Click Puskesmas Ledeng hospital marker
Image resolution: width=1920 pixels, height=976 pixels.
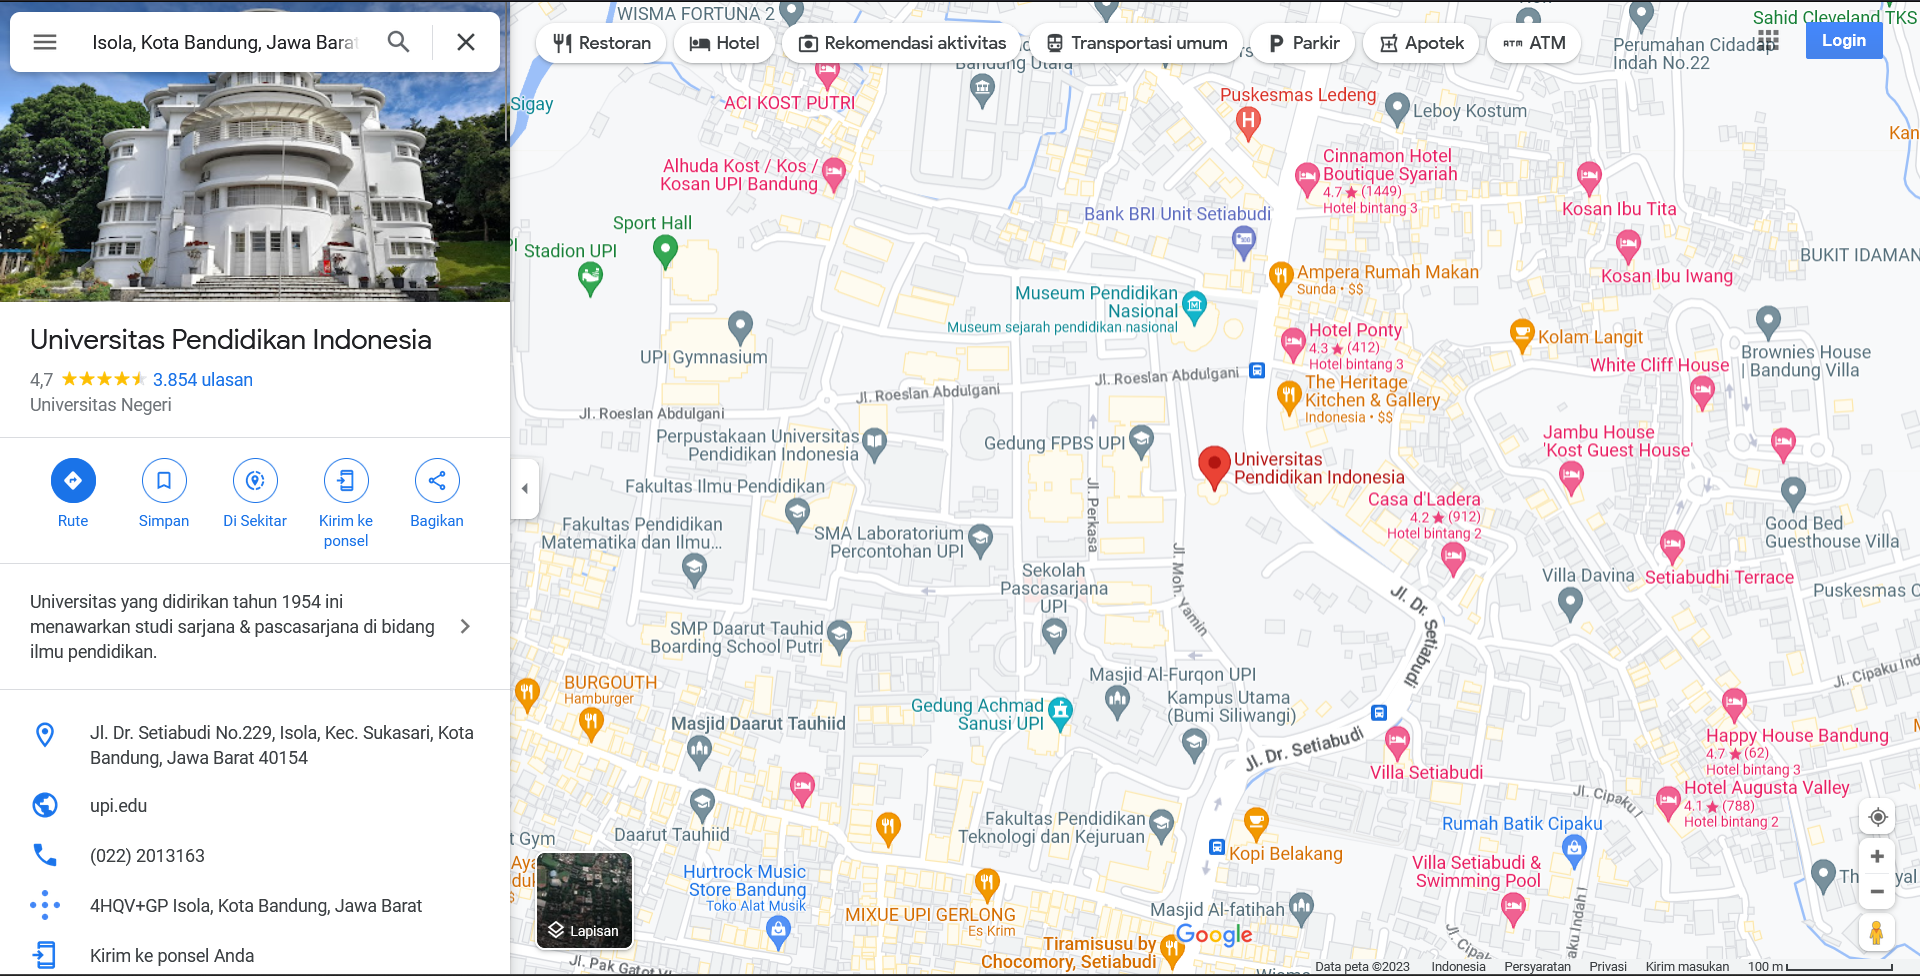click(x=1247, y=123)
